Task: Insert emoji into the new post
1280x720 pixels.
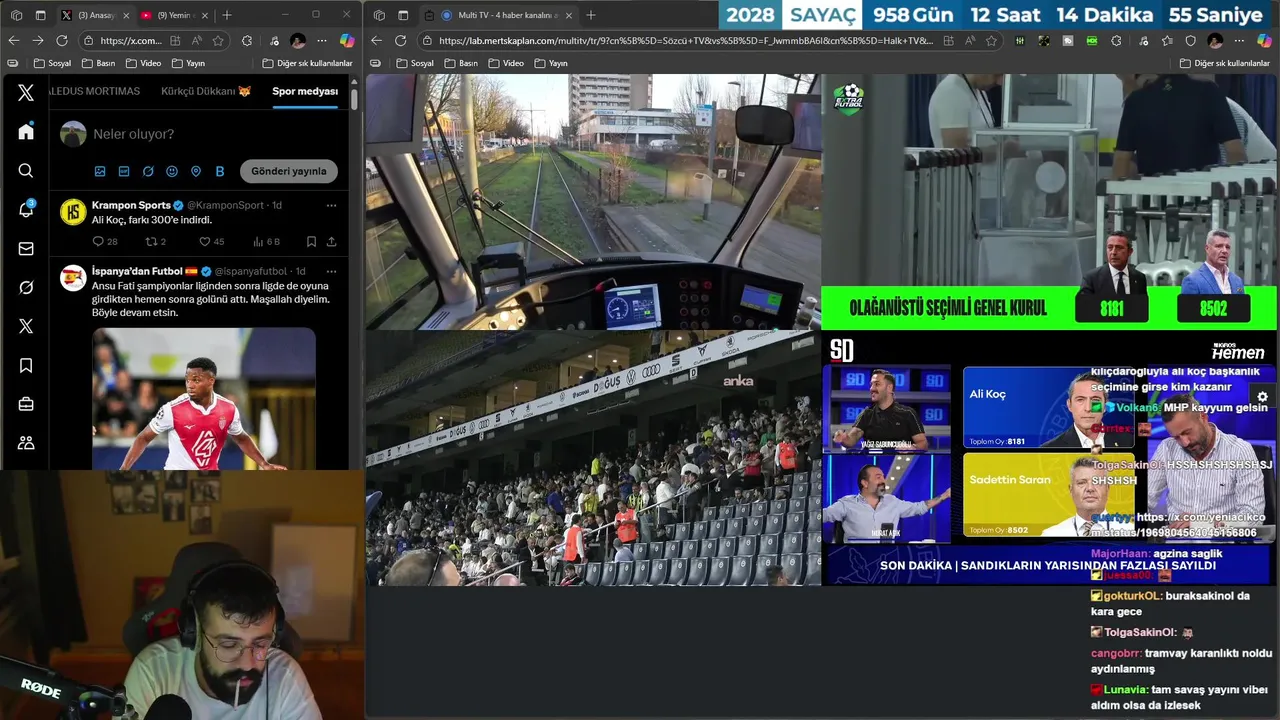Action: click(x=172, y=171)
